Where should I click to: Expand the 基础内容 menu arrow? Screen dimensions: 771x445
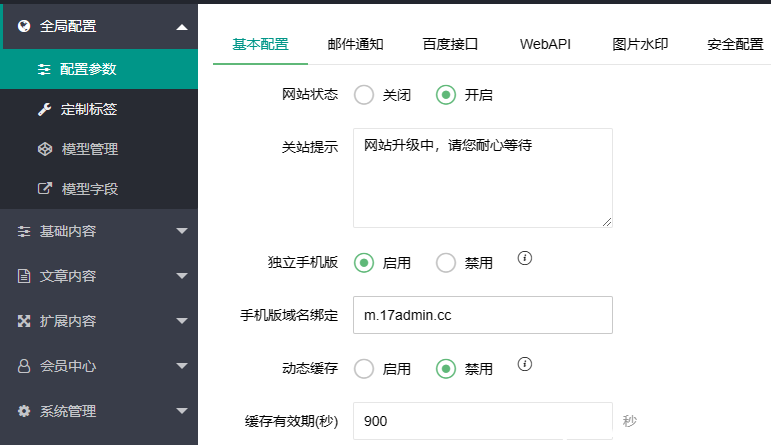(x=182, y=231)
